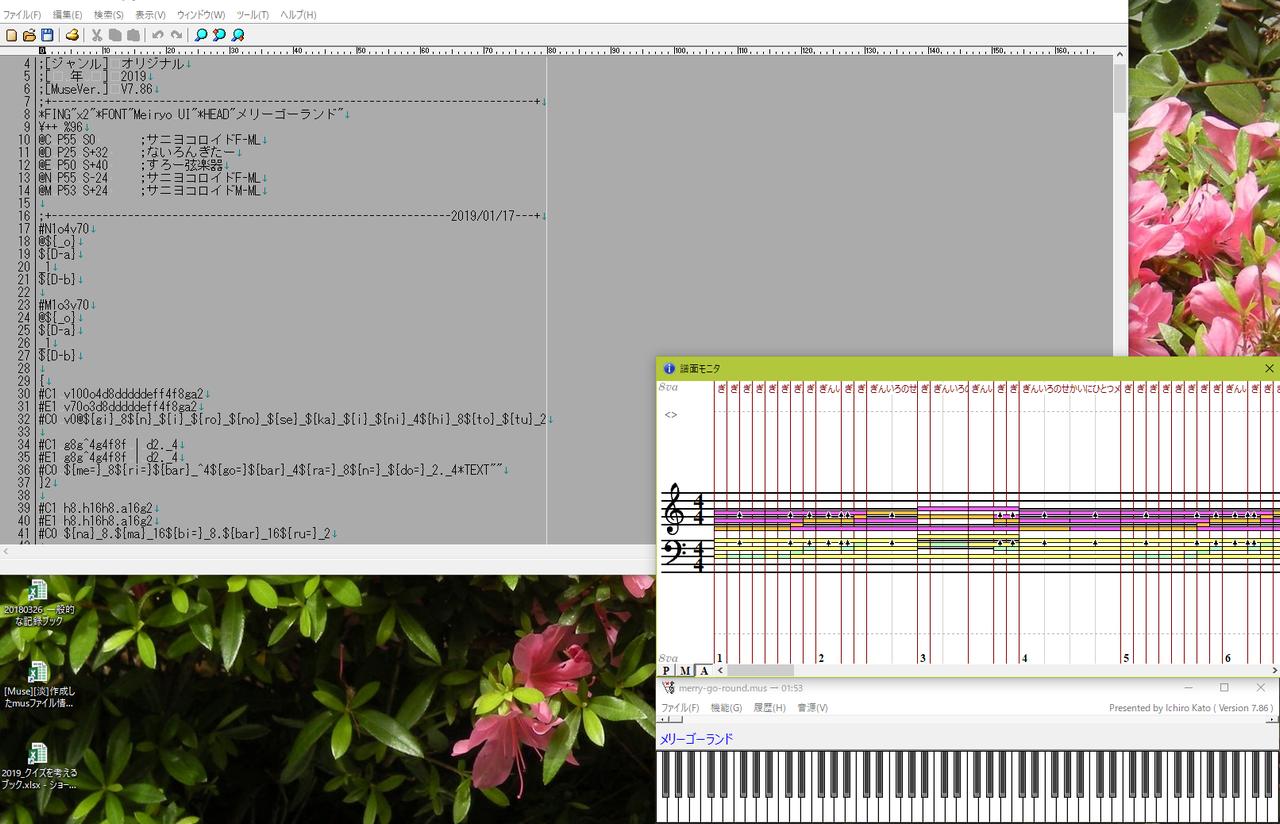This screenshot has height=824, width=1280.
Task: Toggle the P mode button in score monitor
Action: click(667, 671)
